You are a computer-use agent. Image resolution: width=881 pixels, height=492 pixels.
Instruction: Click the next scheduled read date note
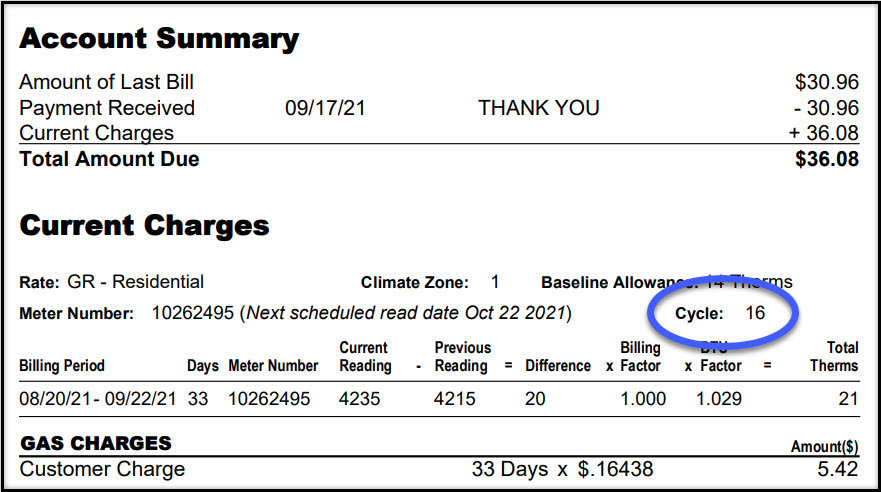(408, 313)
